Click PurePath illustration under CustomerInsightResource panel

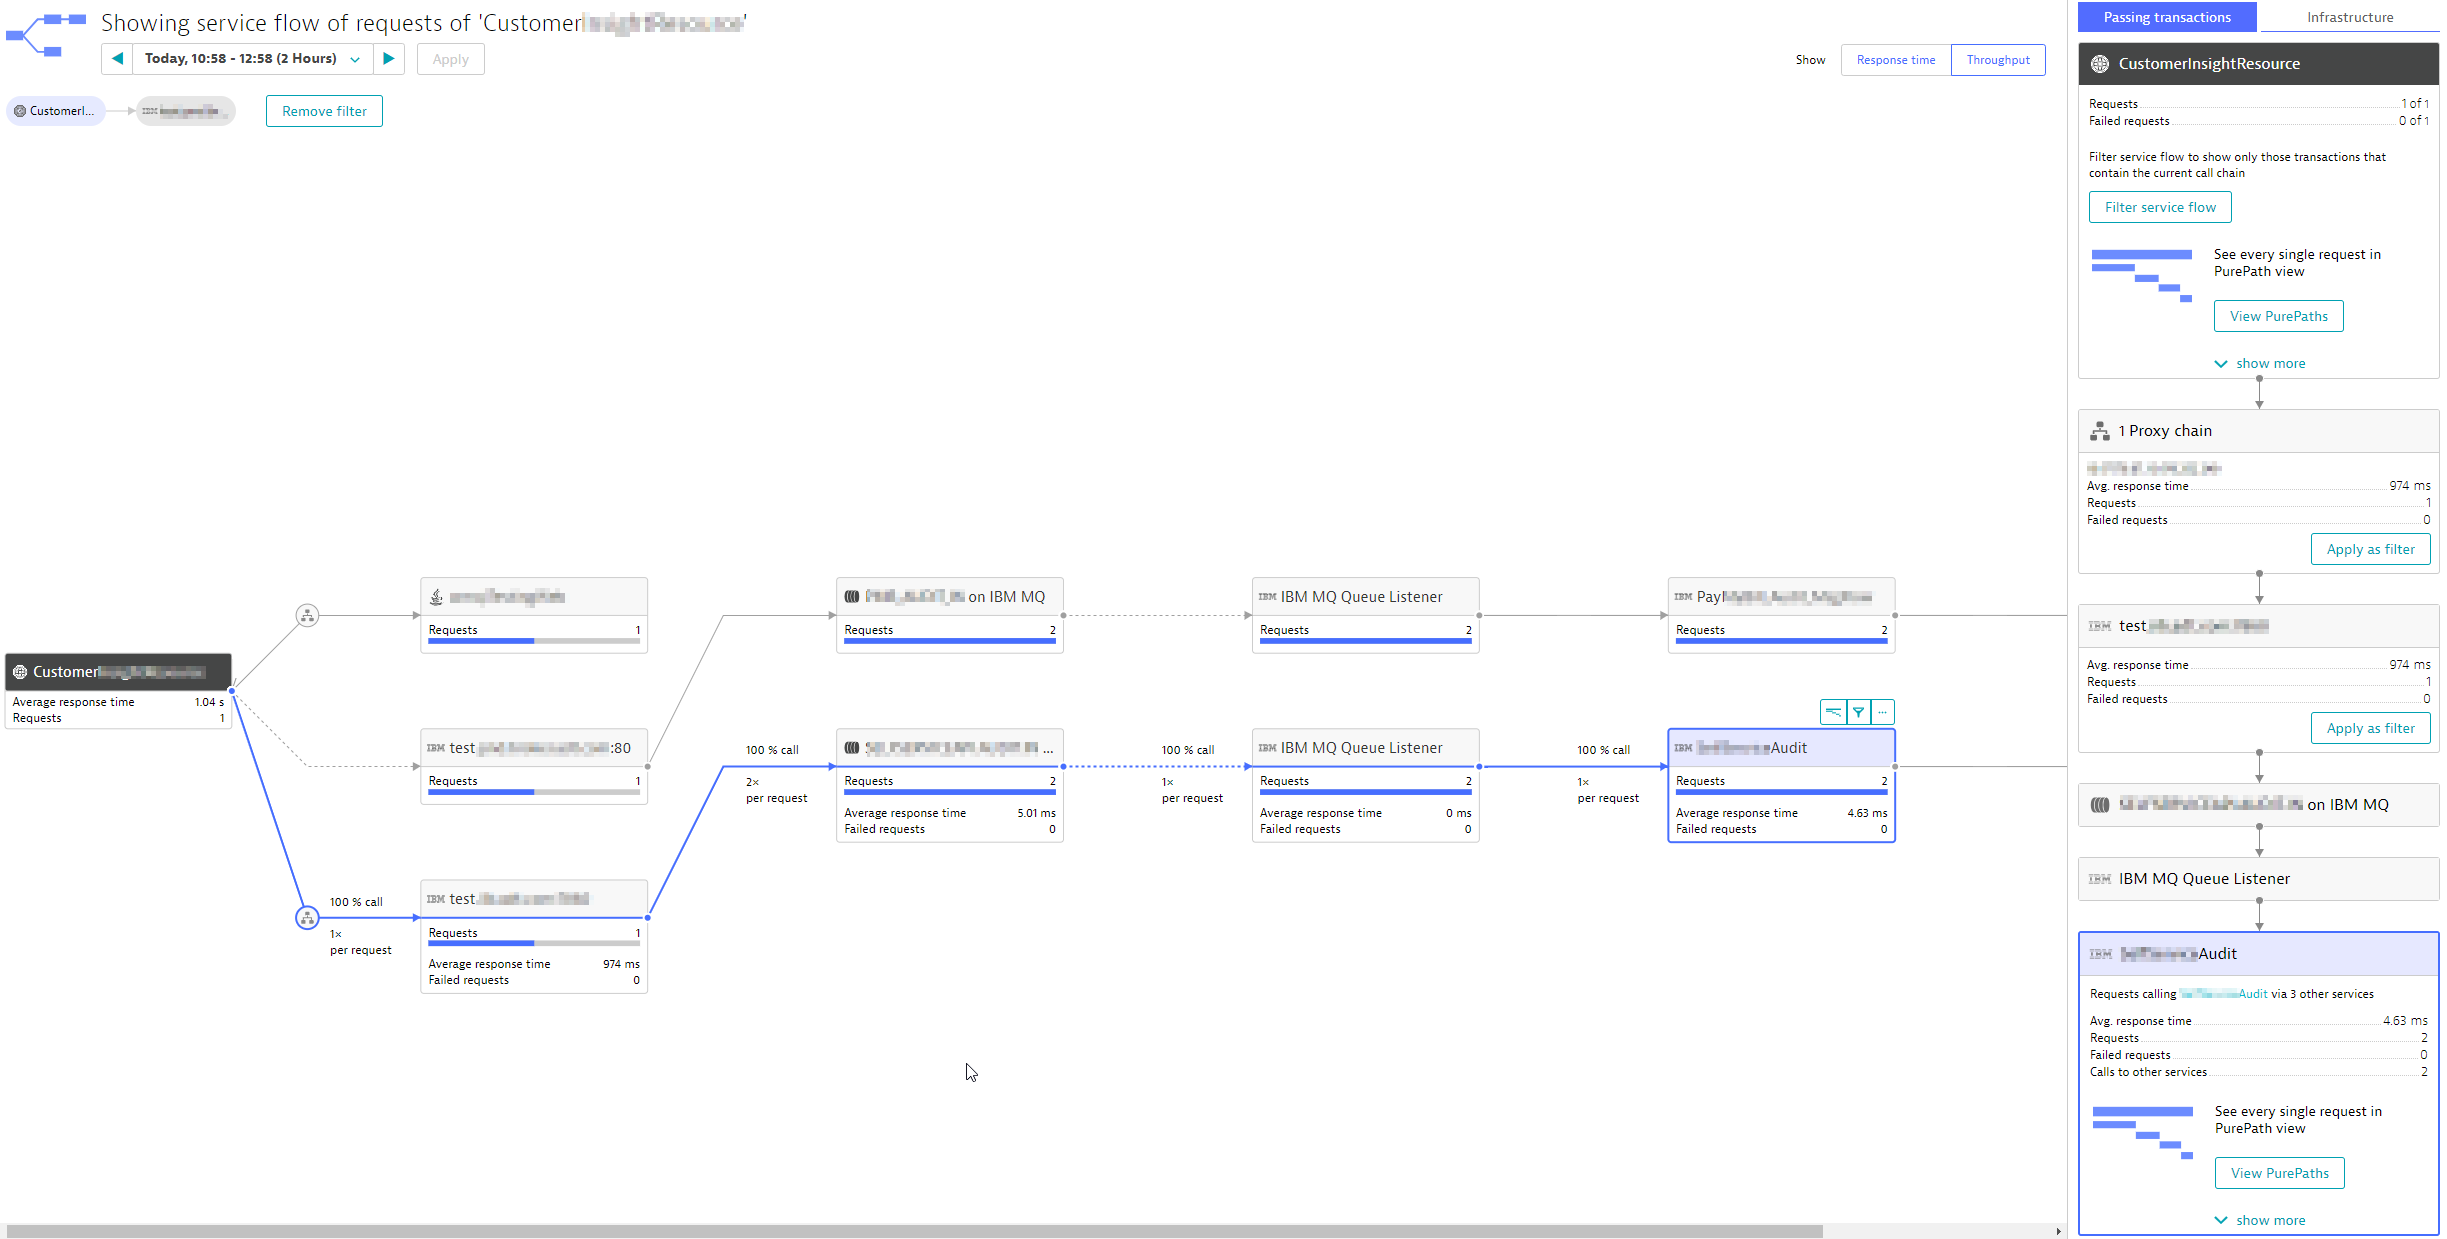point(2141,276)
